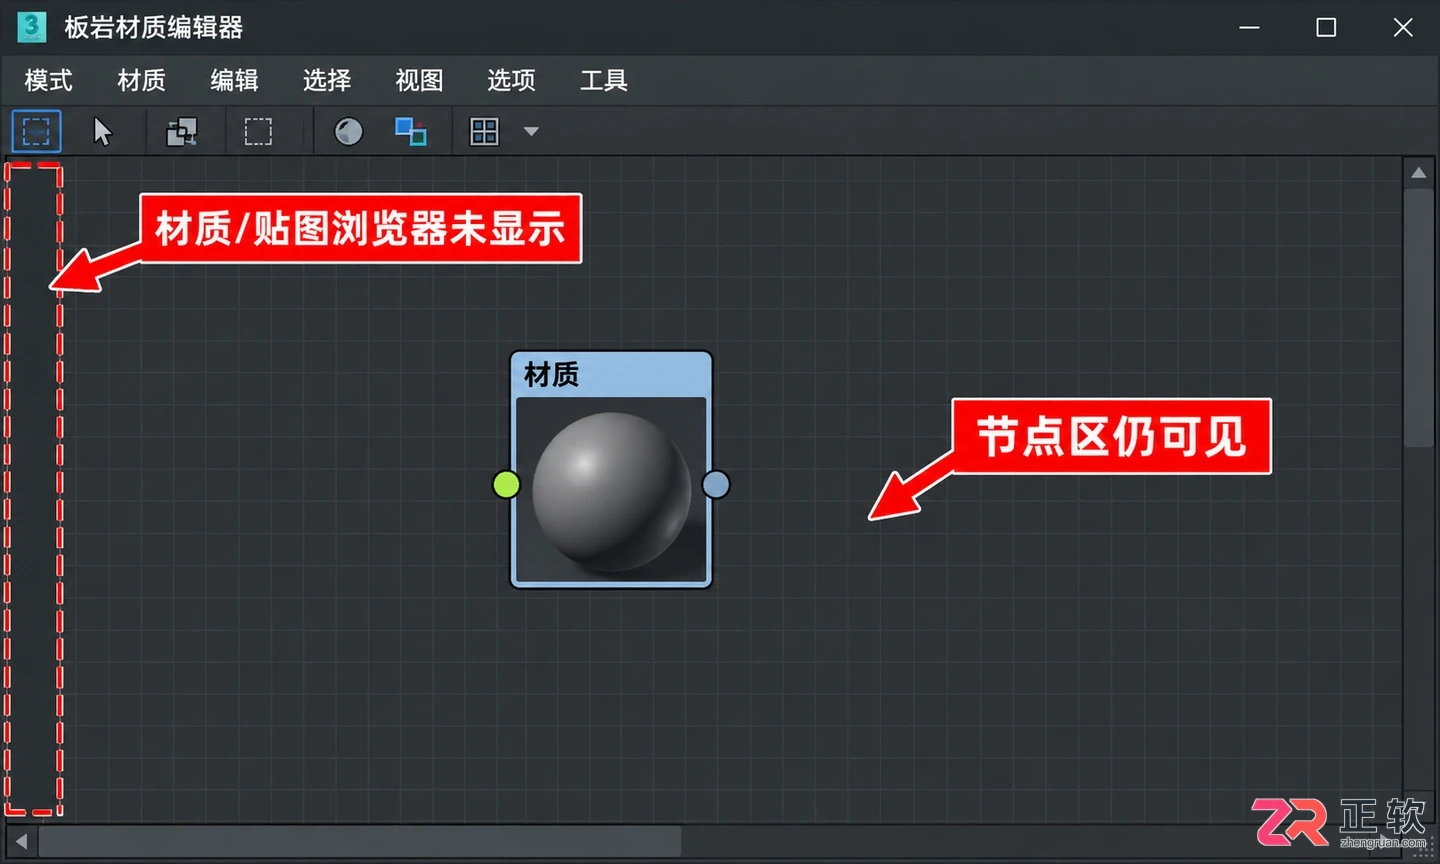Click the blue output socket on the node
Viewport: 1440px width, 864px height.
(x=716, y=484)
